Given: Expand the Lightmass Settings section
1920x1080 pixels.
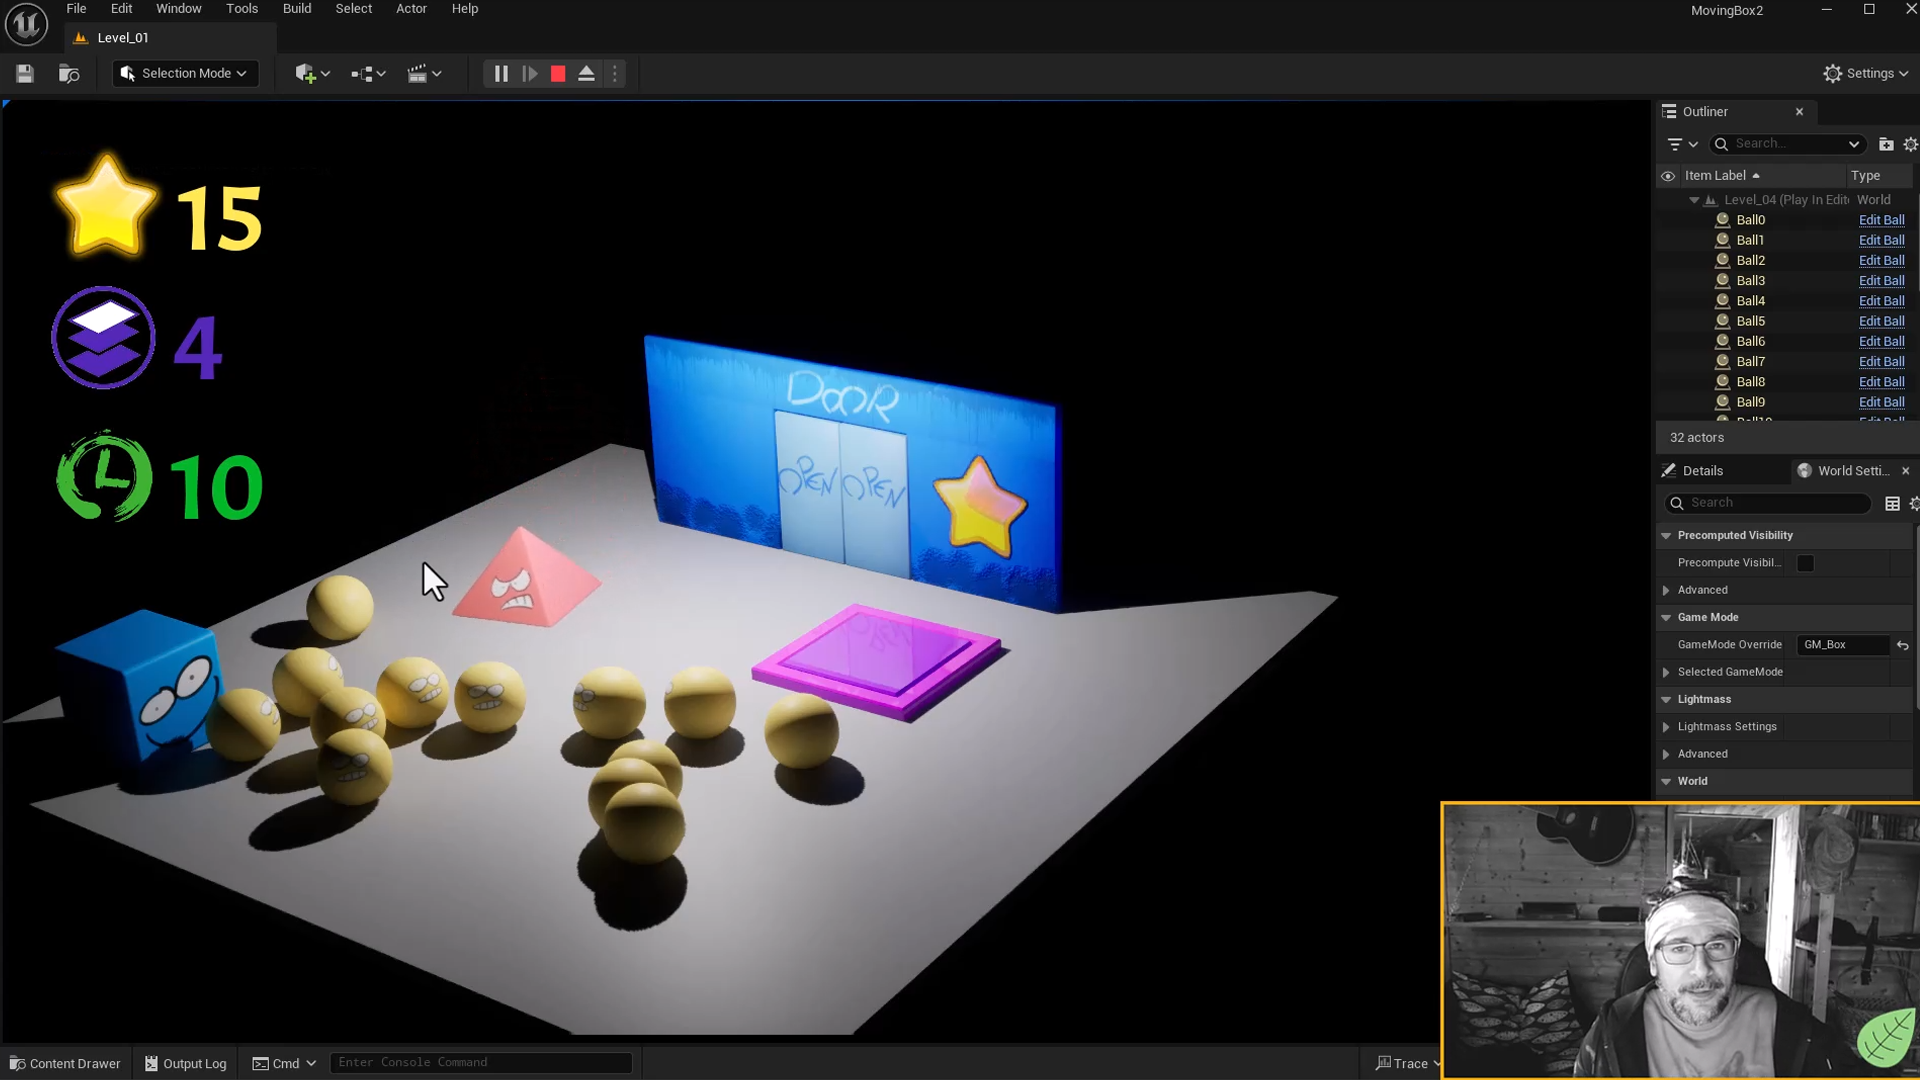Looking at the screenshot, I should [1667, 727].
